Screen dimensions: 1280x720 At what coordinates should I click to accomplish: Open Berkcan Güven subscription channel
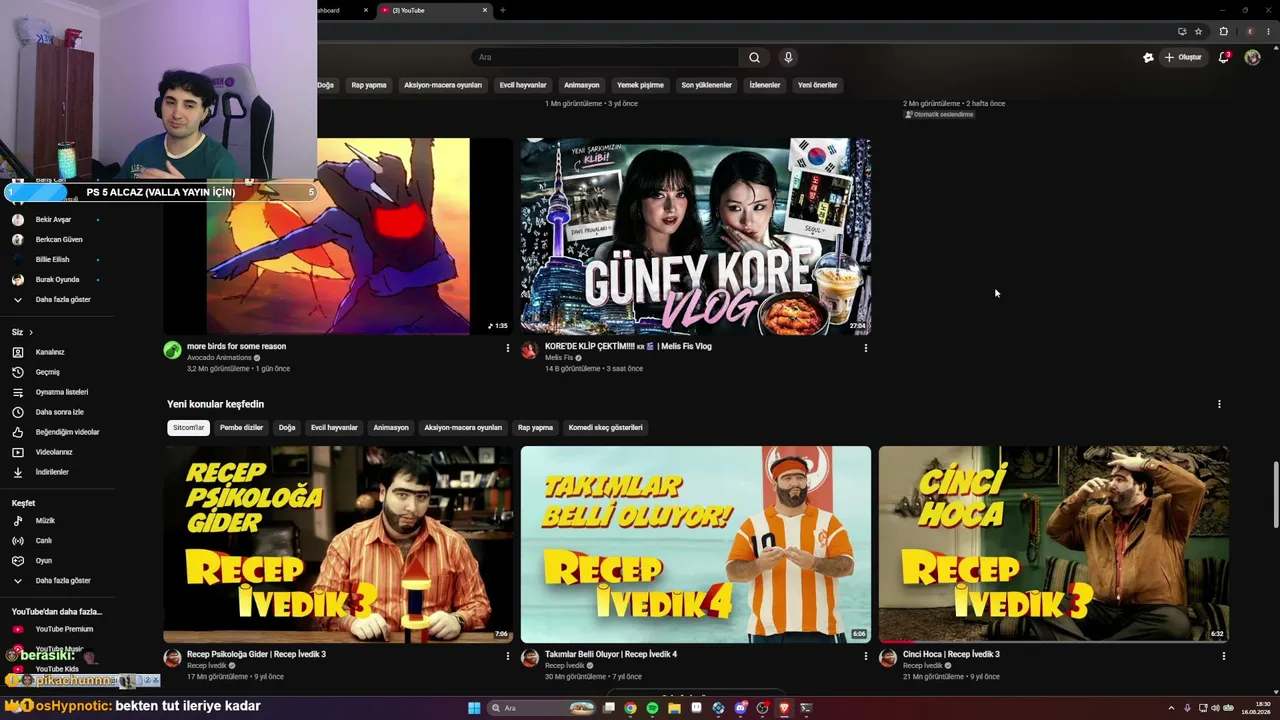59,240
